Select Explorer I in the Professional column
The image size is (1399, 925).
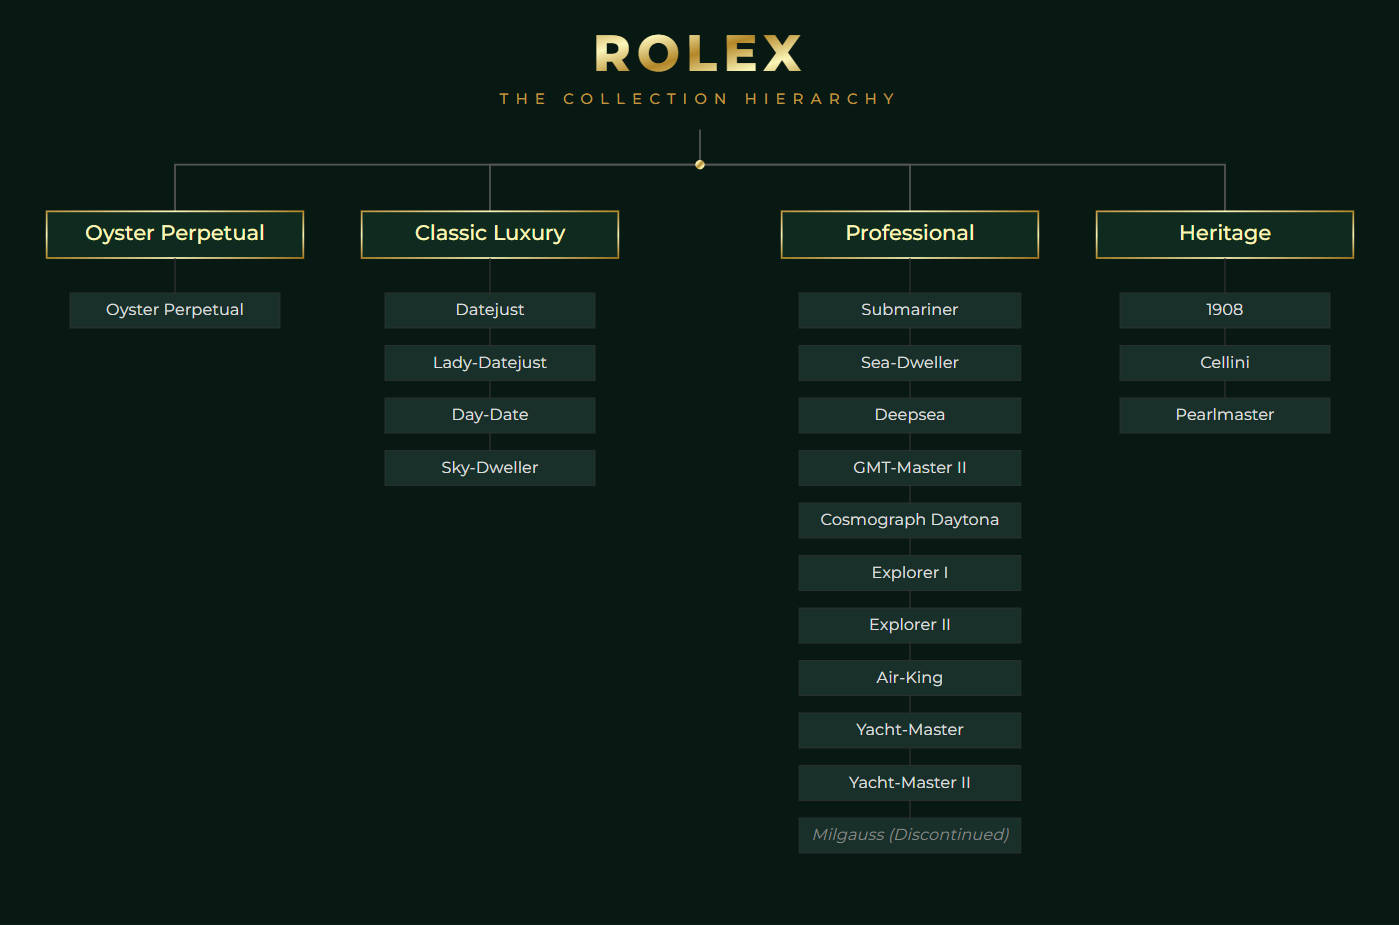(909, 572)
